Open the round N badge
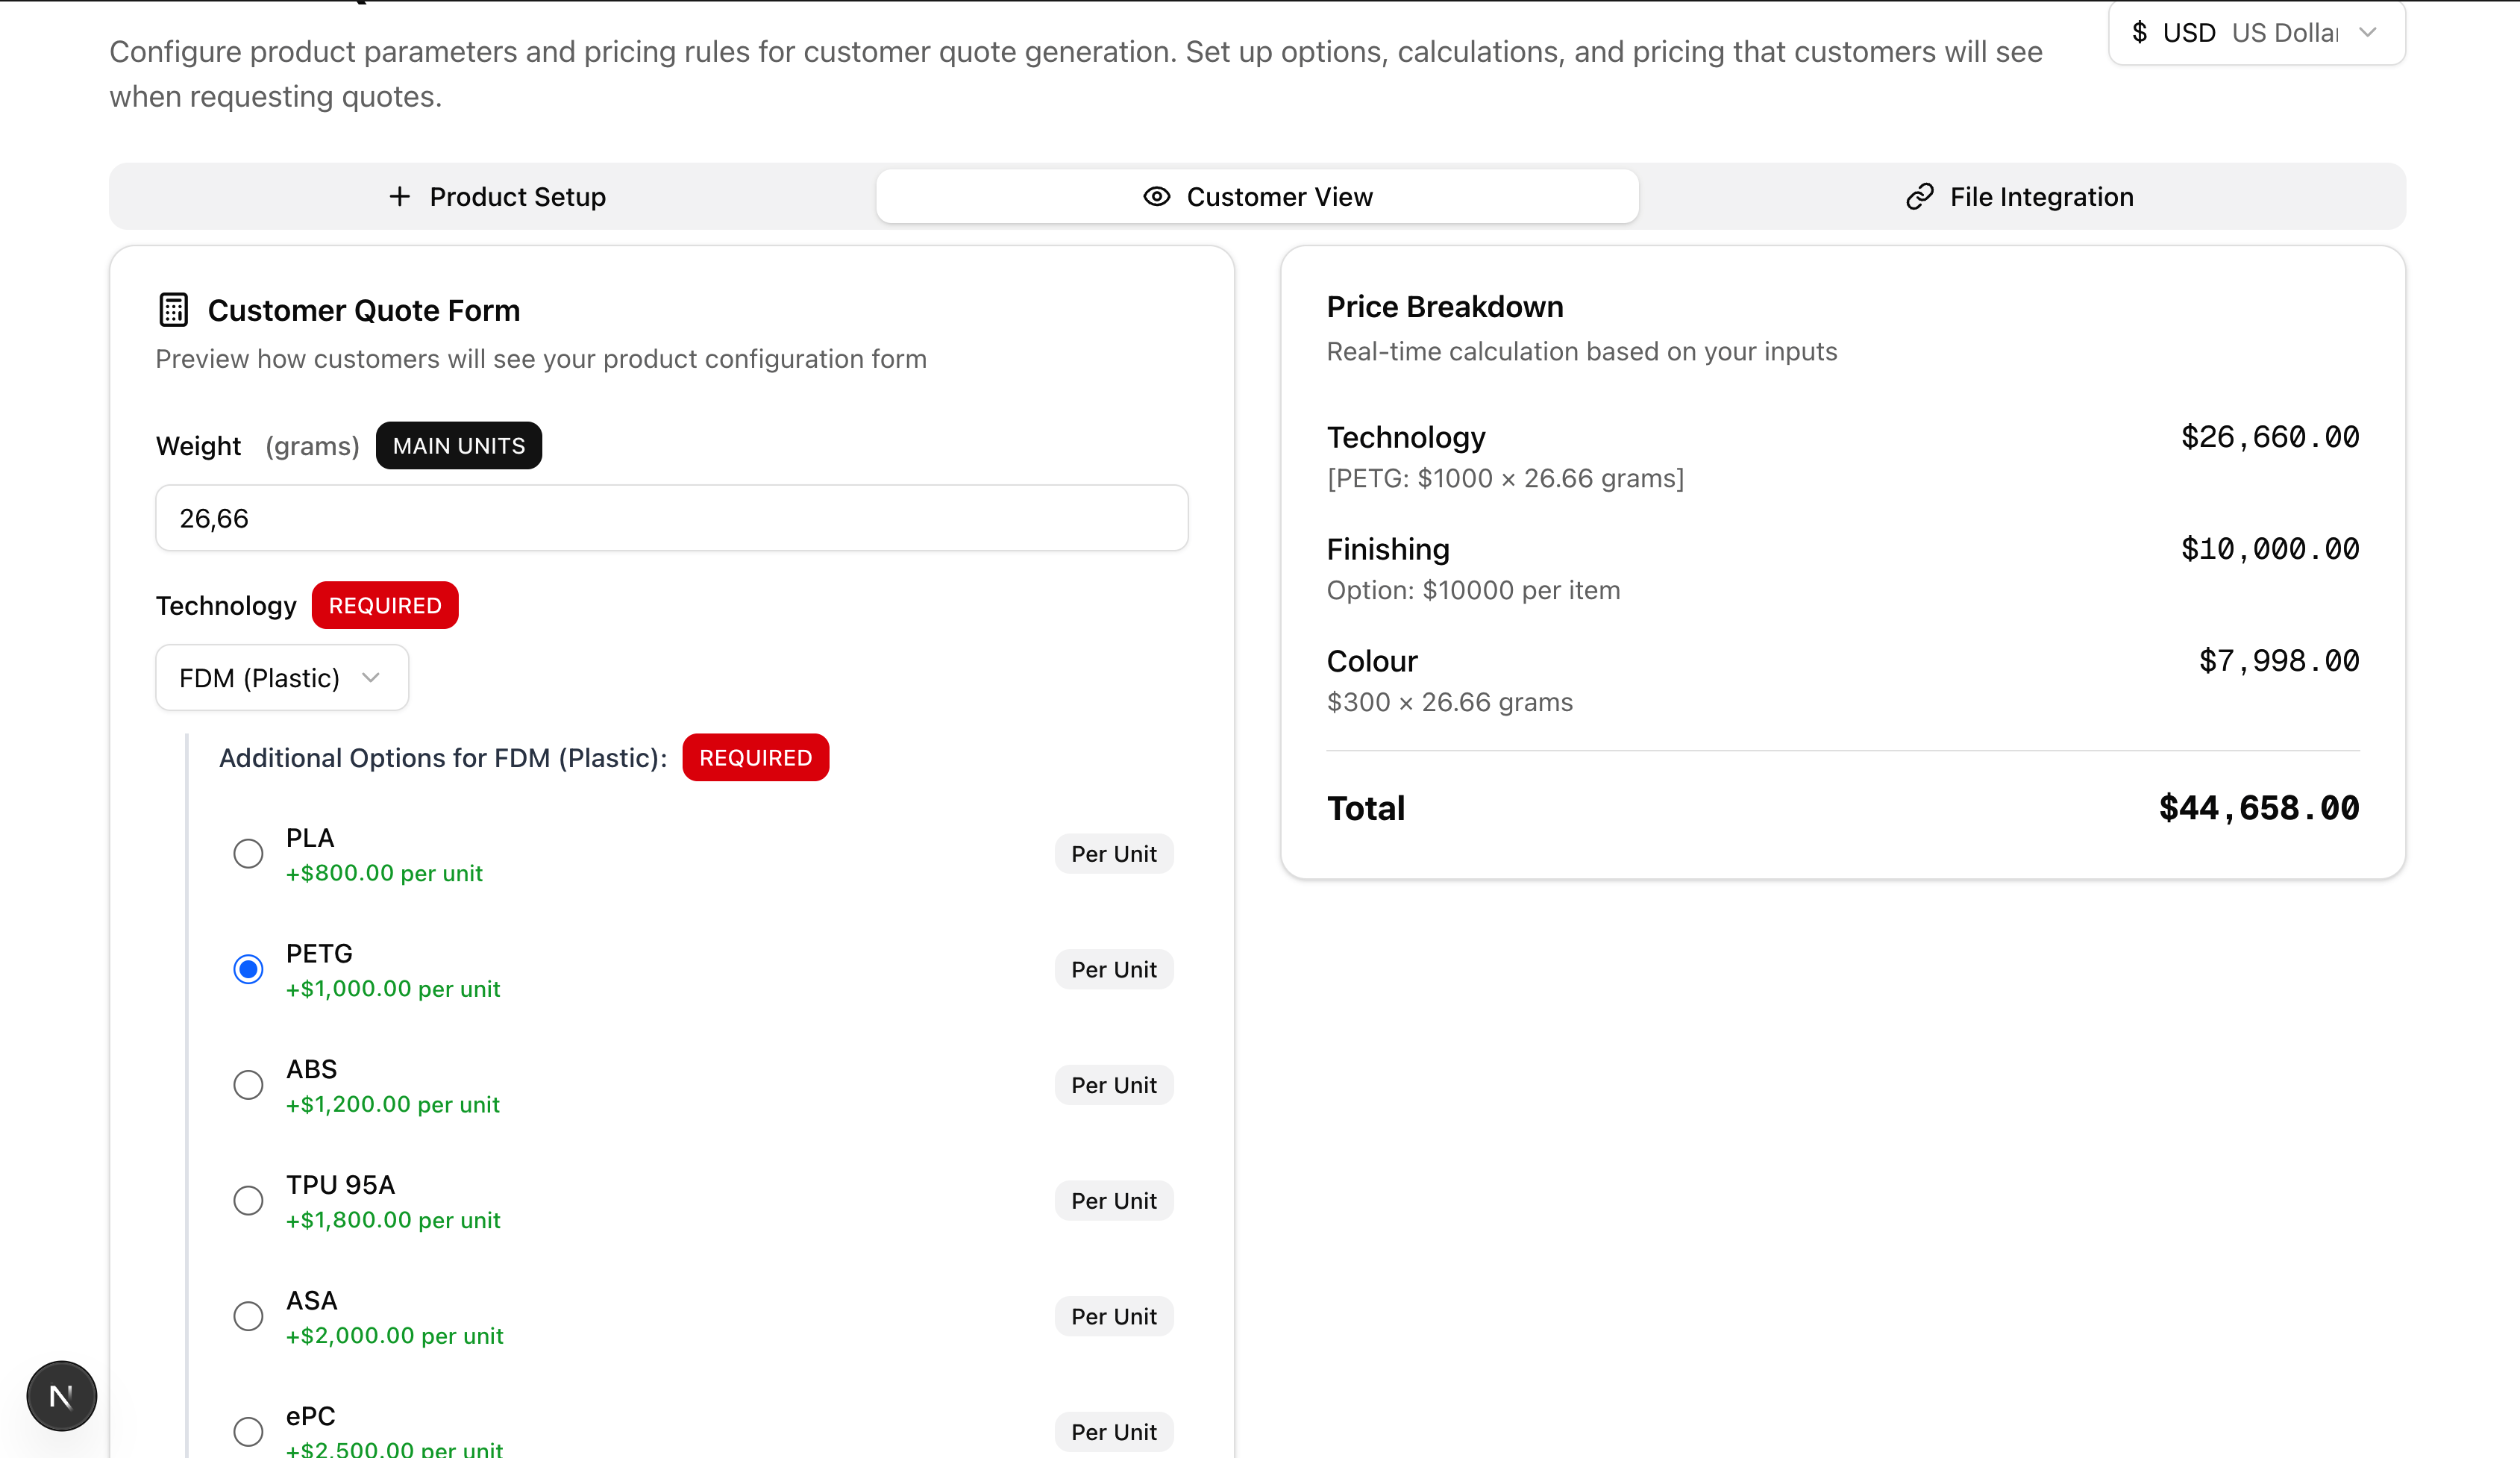The height and width of the screenshot is (1458, 2520). coord(61,1395)
